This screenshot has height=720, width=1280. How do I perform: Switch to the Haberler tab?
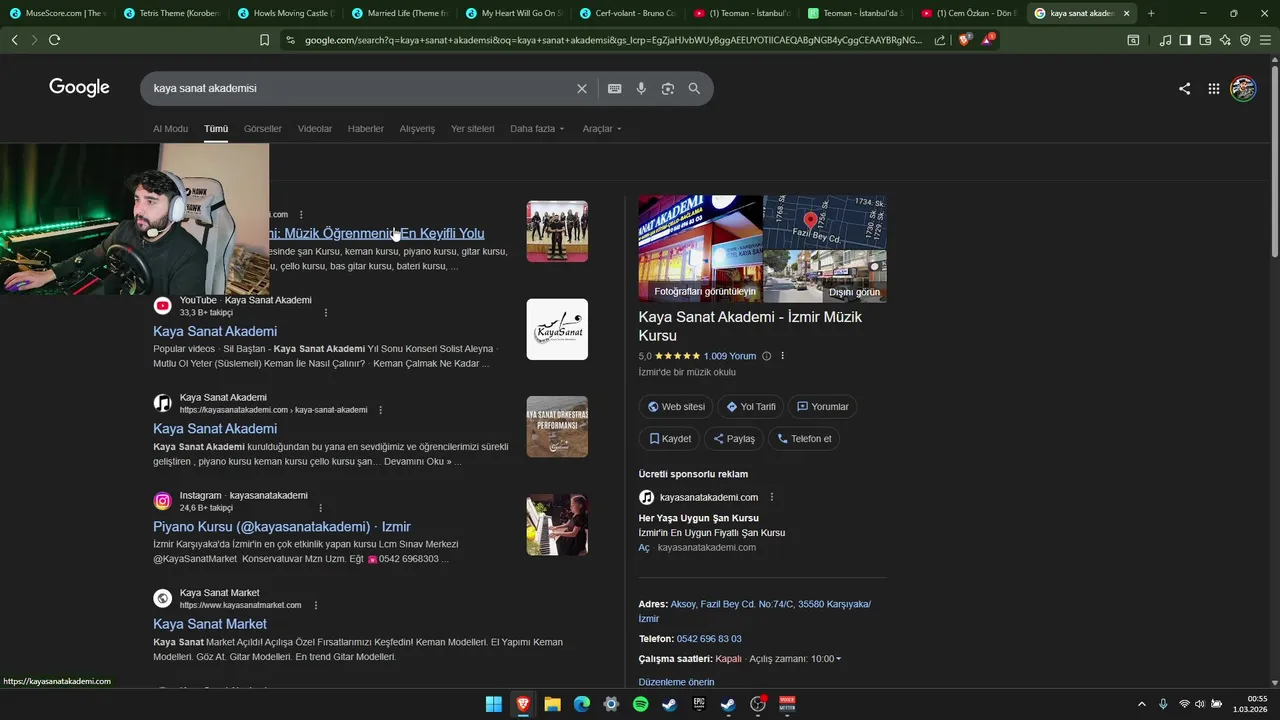click(366, 129)
